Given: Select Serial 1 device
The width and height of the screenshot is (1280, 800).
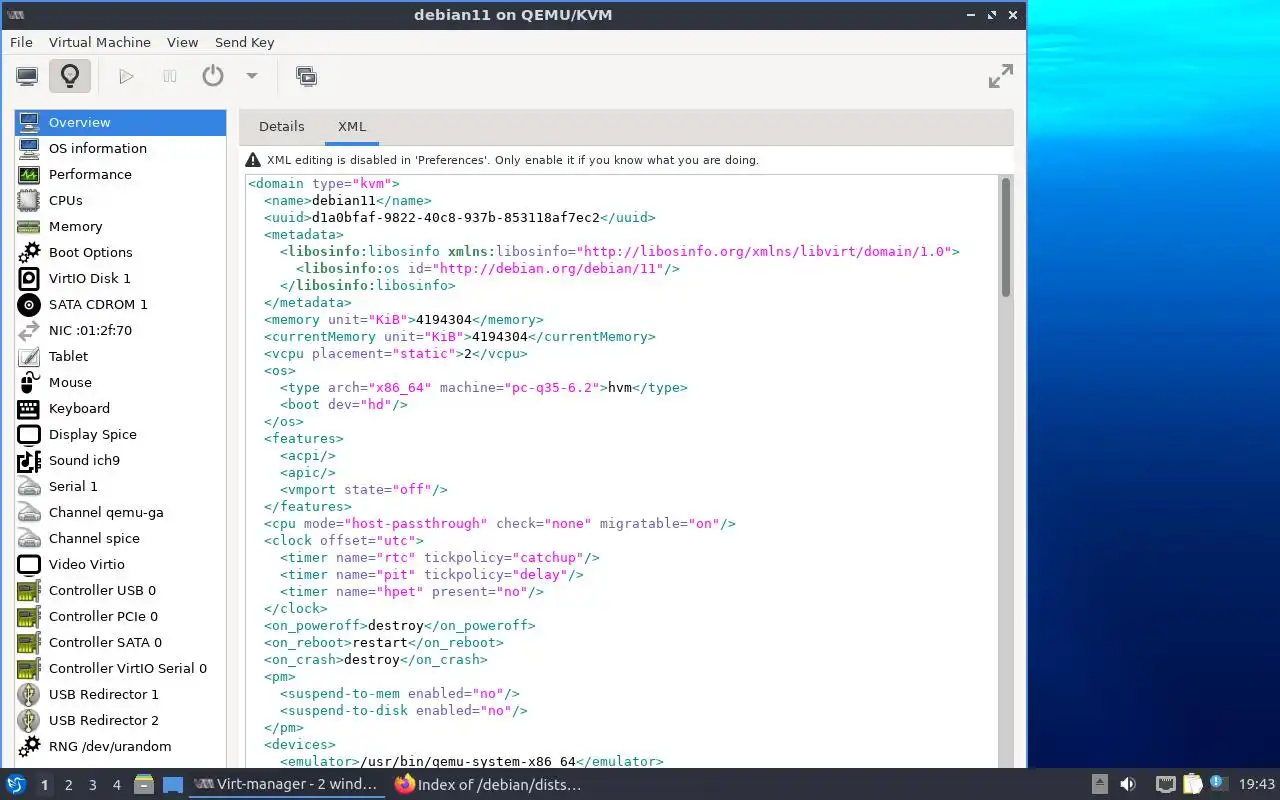Looking at the screenshot, I should pyautogui.click(x=120, y=486).
